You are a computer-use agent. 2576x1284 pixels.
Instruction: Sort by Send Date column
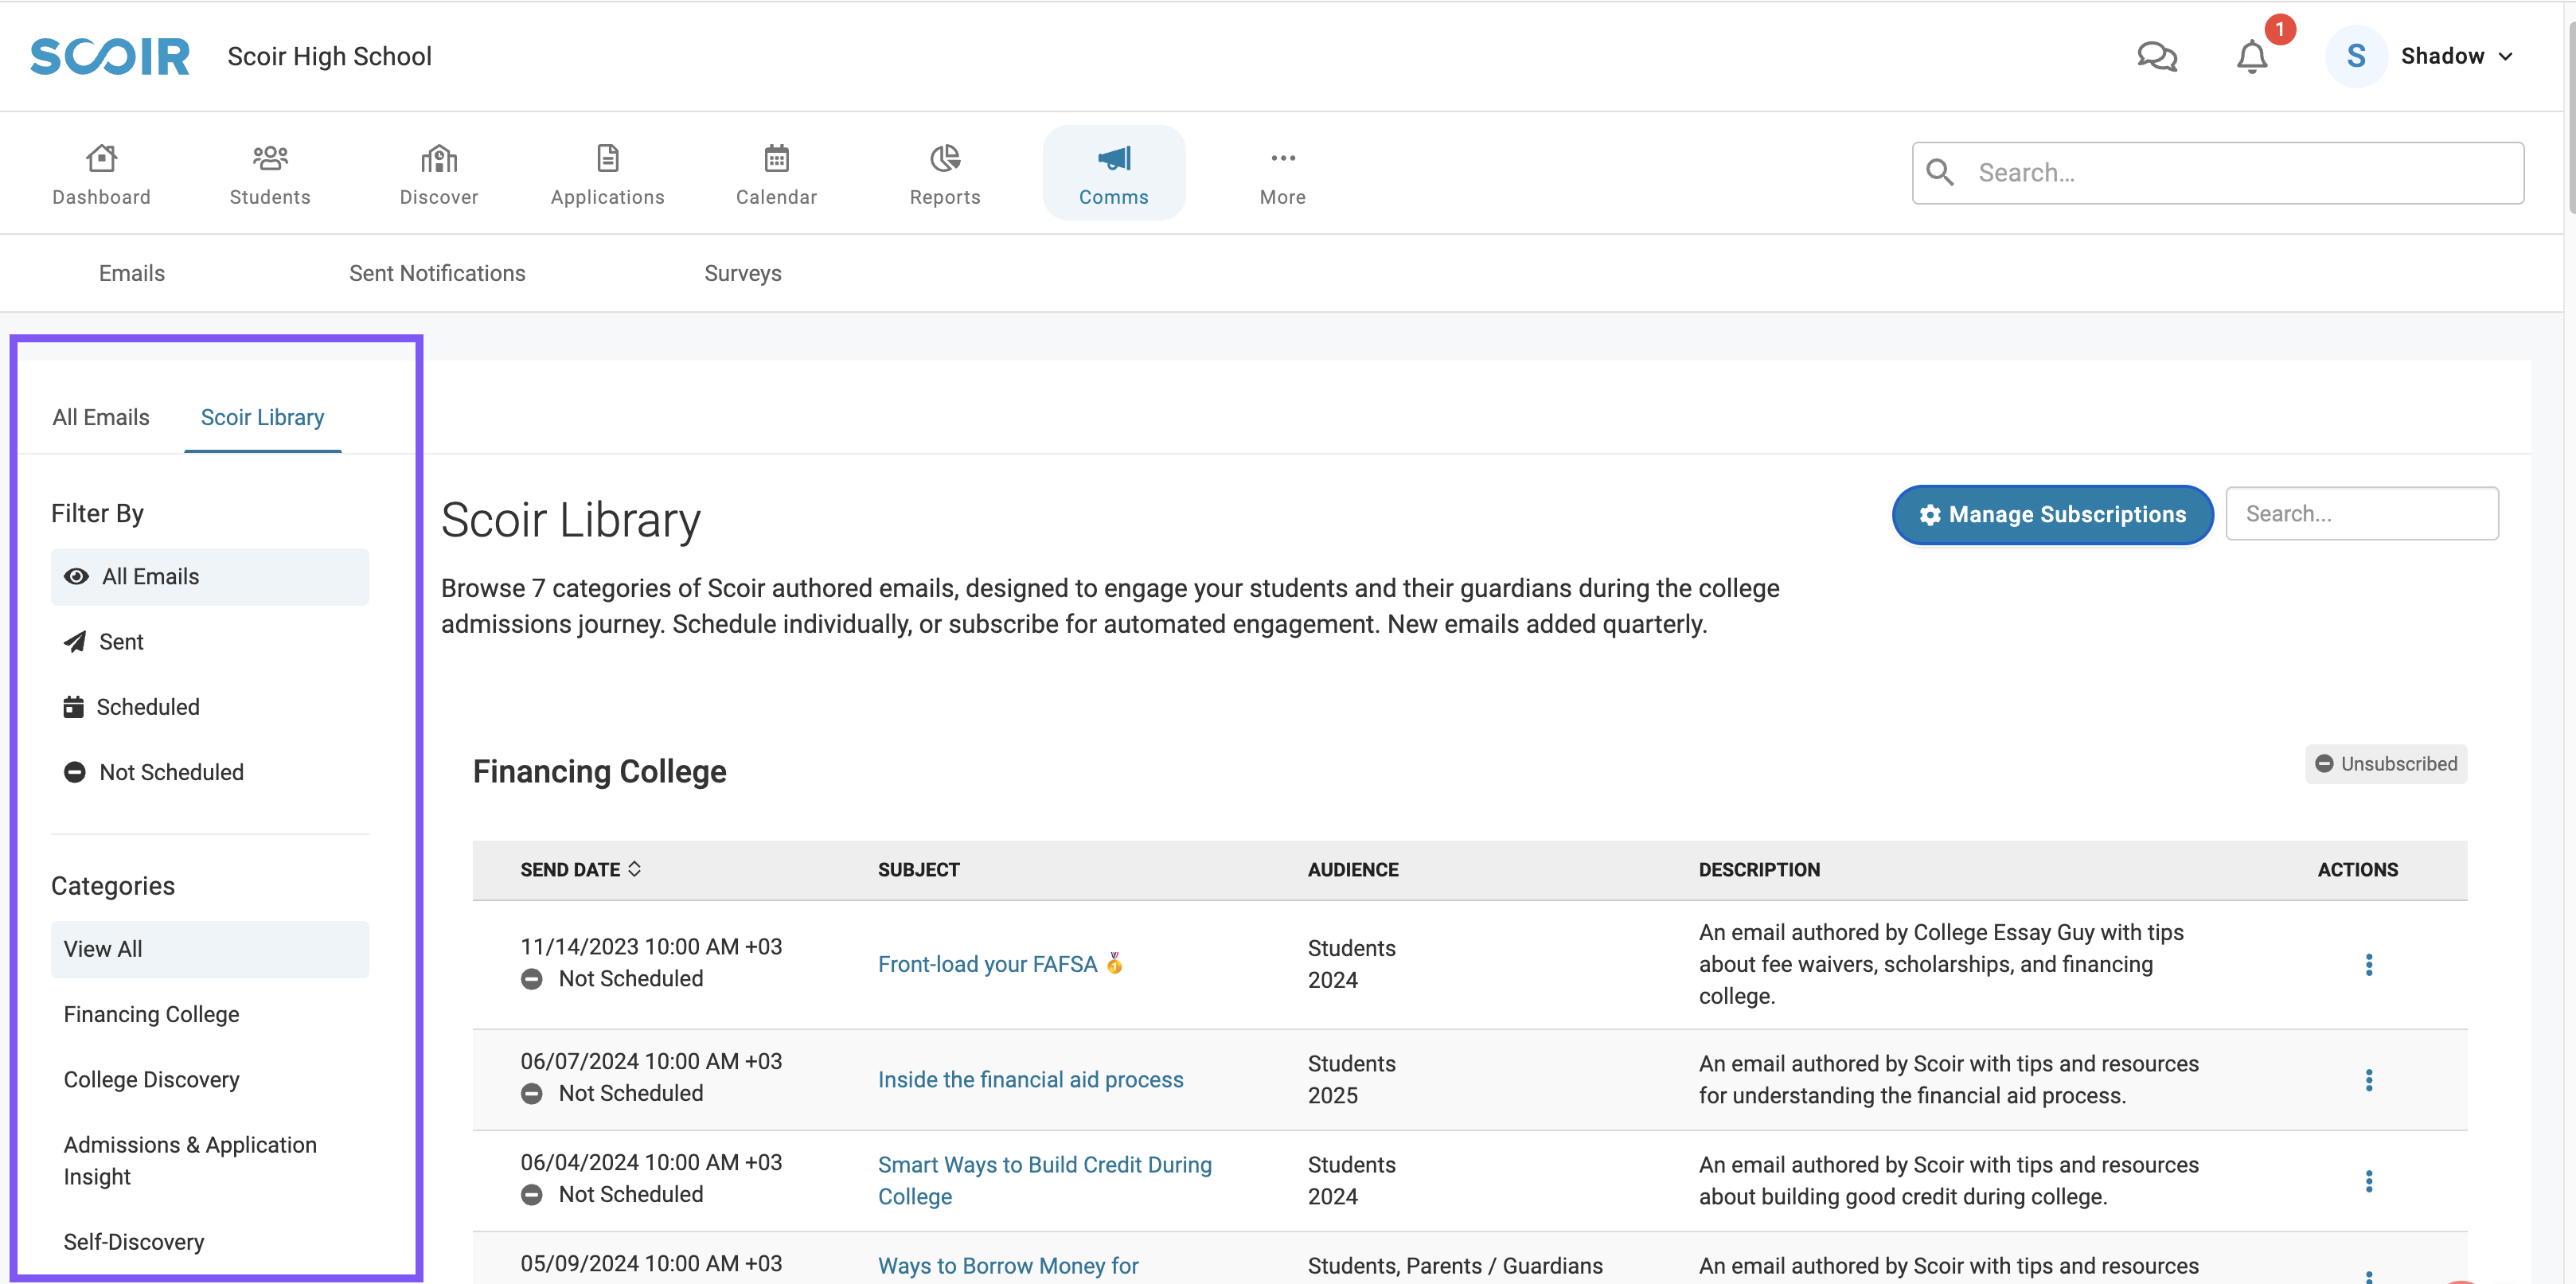pos(581,869)
